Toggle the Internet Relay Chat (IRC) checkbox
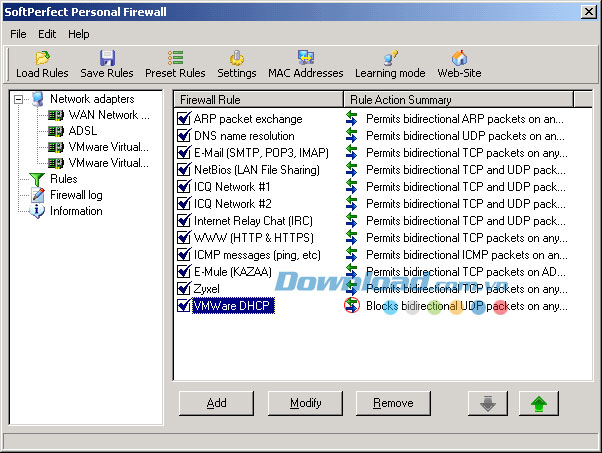The height and width of the screenshot is (453, 602). [184, 220]
